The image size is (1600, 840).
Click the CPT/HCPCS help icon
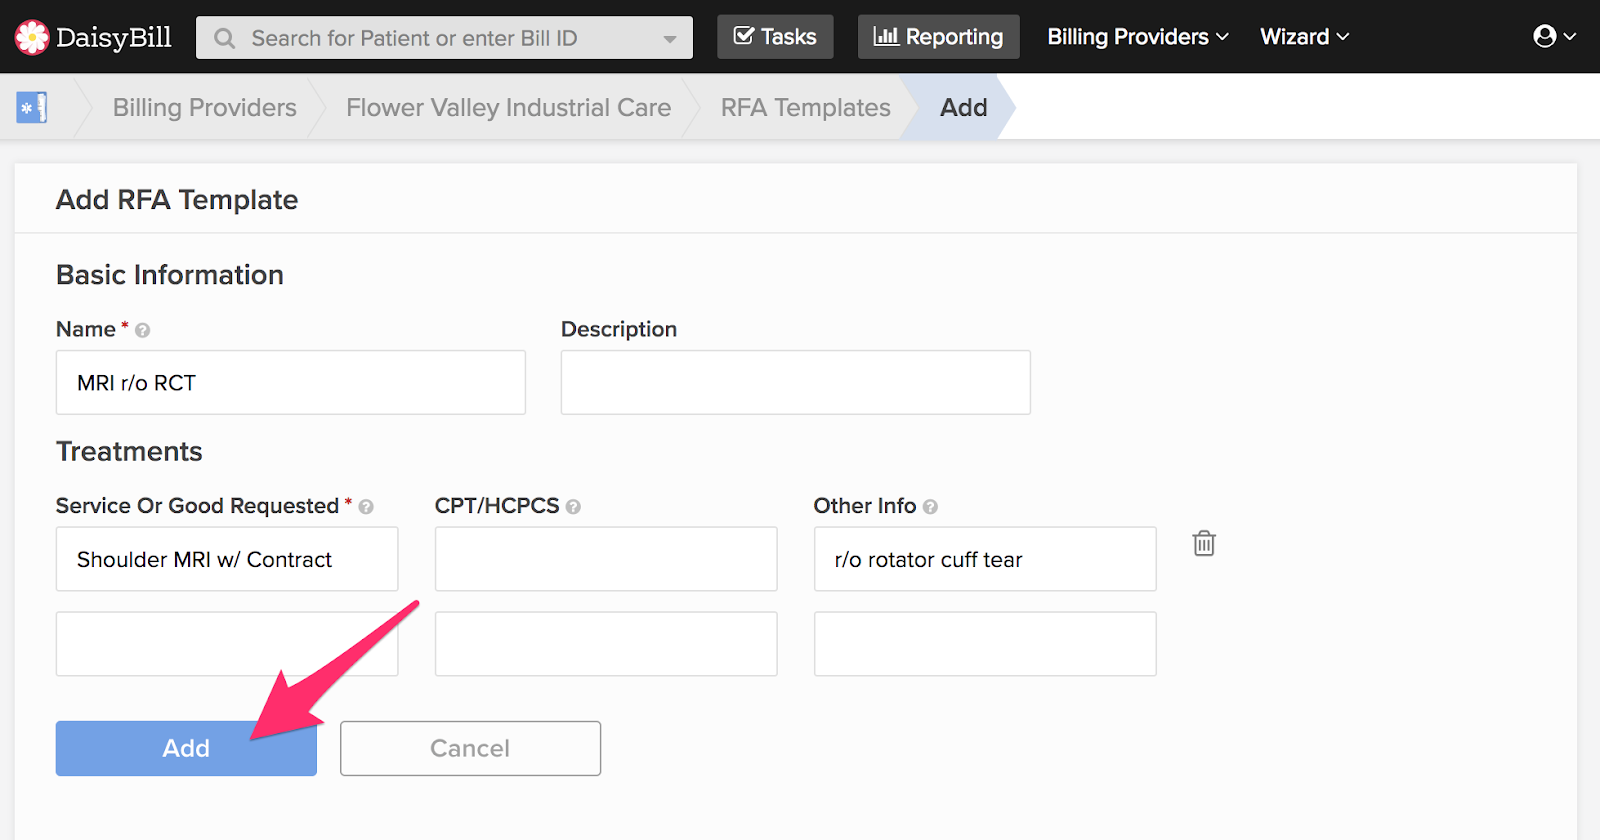click(x=573, y=507)
